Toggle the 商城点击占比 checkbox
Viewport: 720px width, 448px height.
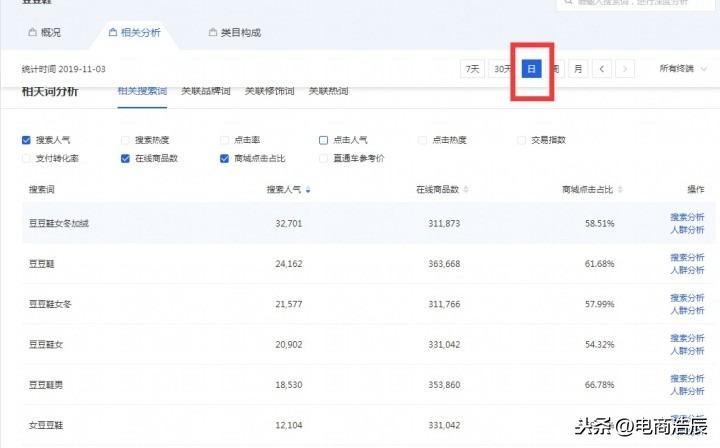point(224,158)
